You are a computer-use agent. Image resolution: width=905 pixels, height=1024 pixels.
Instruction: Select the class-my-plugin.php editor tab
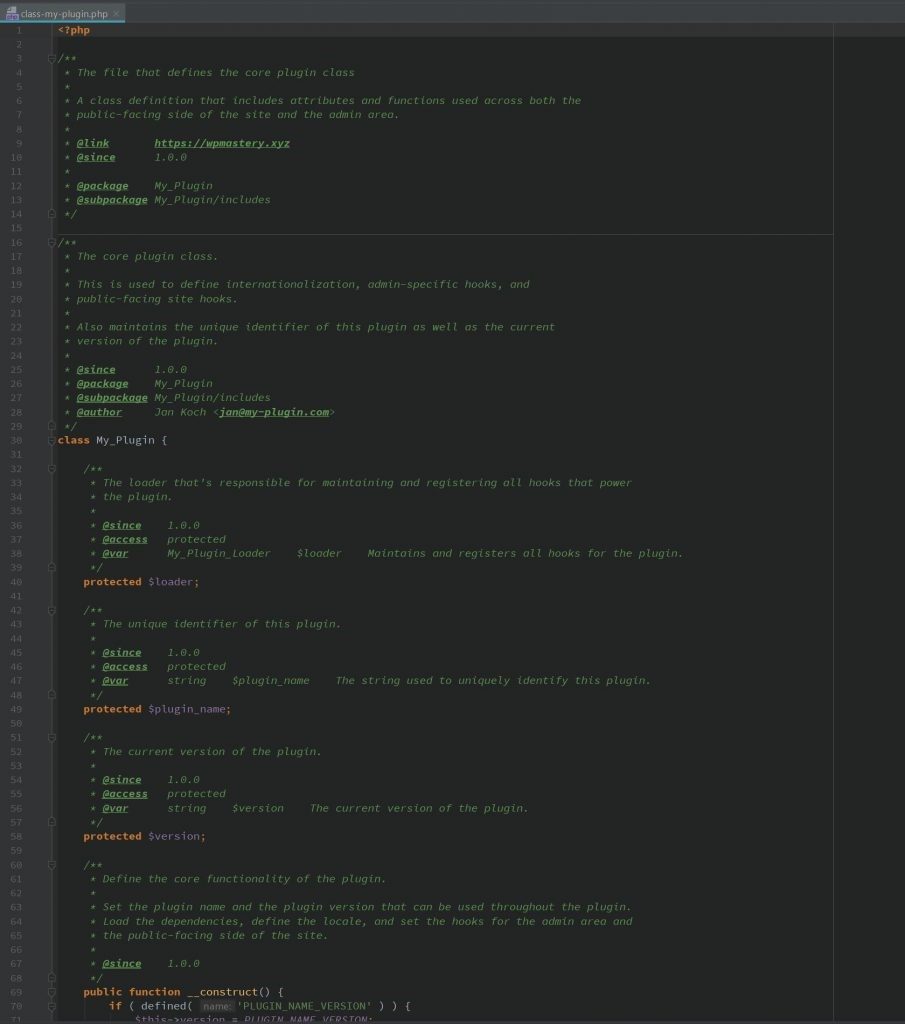coord(63,13)
